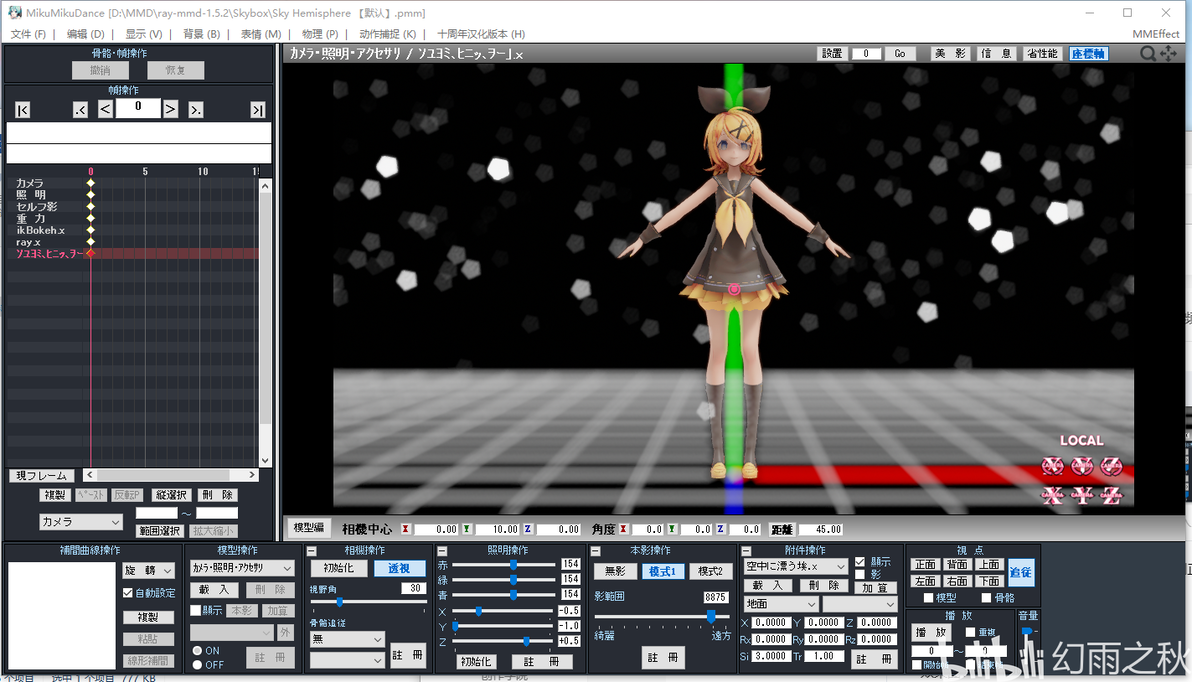Jump to last frame arrow icon
The height and width of the screenshot is (682, 1192).
click(258, 110)
